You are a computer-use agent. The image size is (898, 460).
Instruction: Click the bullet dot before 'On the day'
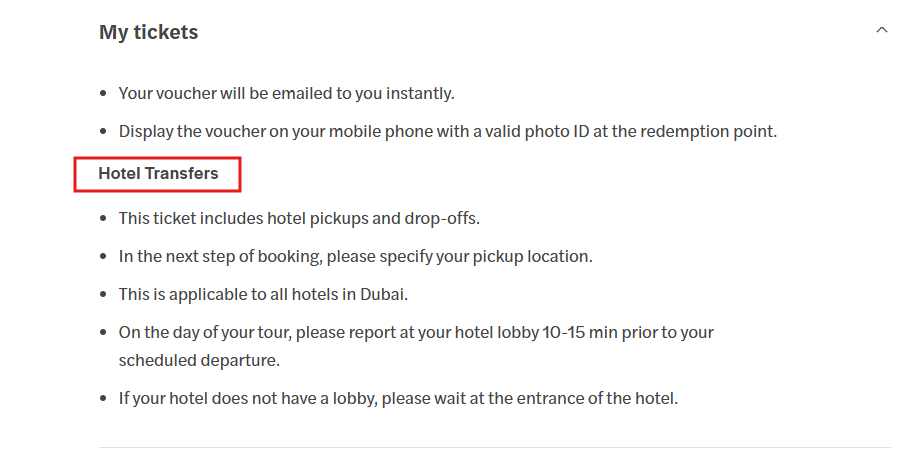click(104, 333)
